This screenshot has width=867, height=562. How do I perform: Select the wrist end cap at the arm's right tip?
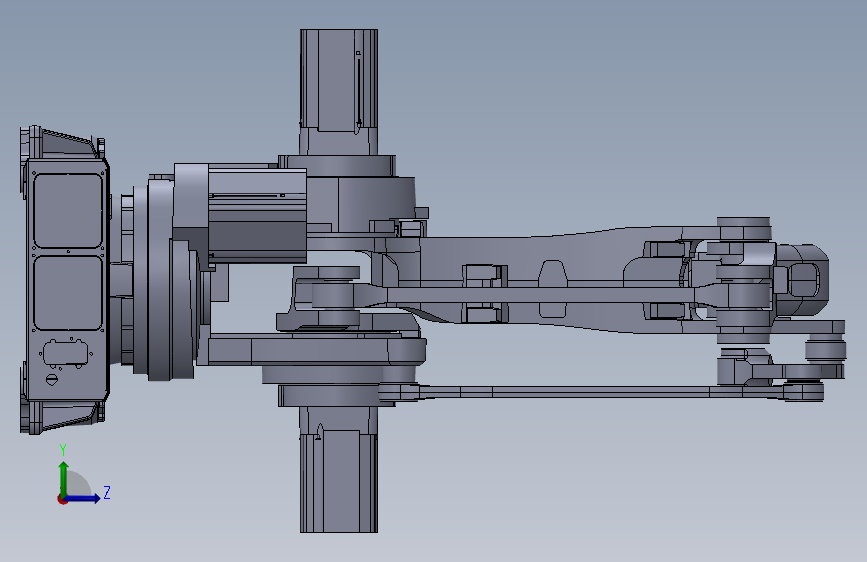[x=803, y=280]
